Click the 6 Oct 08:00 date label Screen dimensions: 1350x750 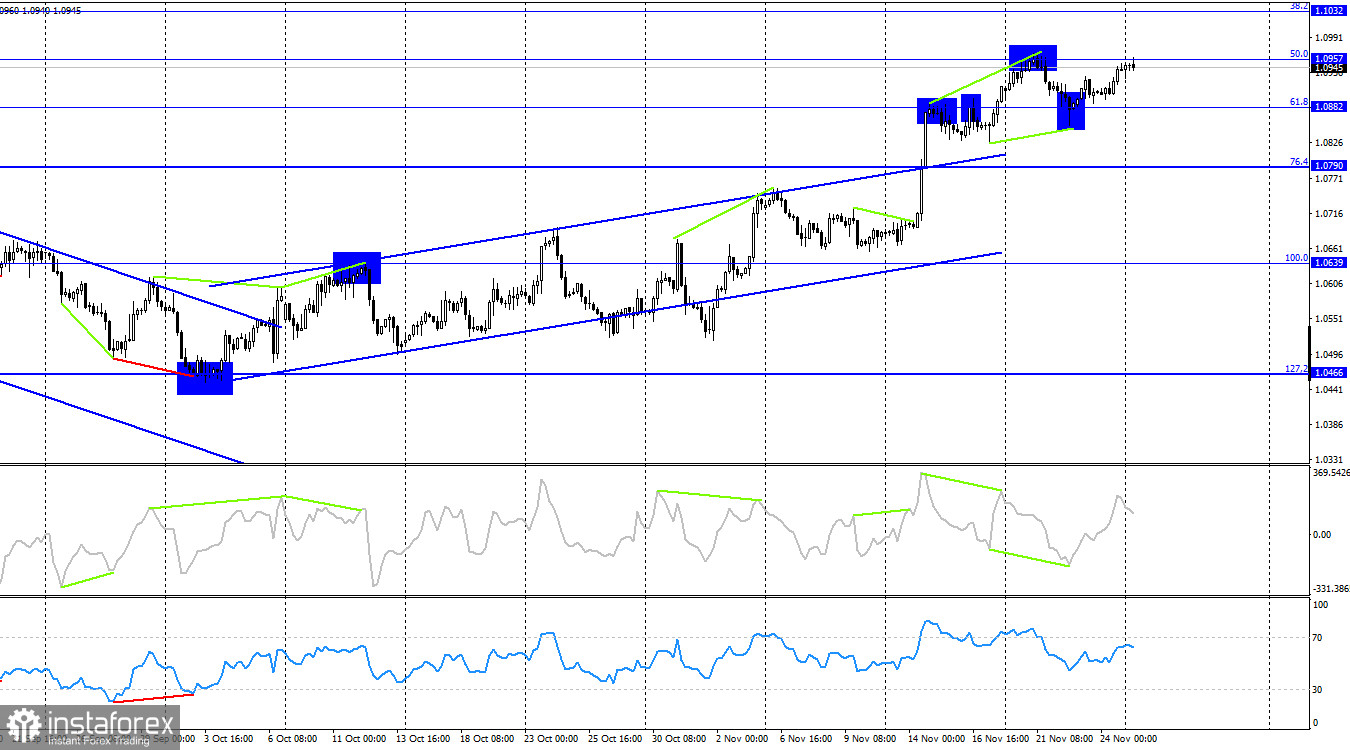click(291, 739)
